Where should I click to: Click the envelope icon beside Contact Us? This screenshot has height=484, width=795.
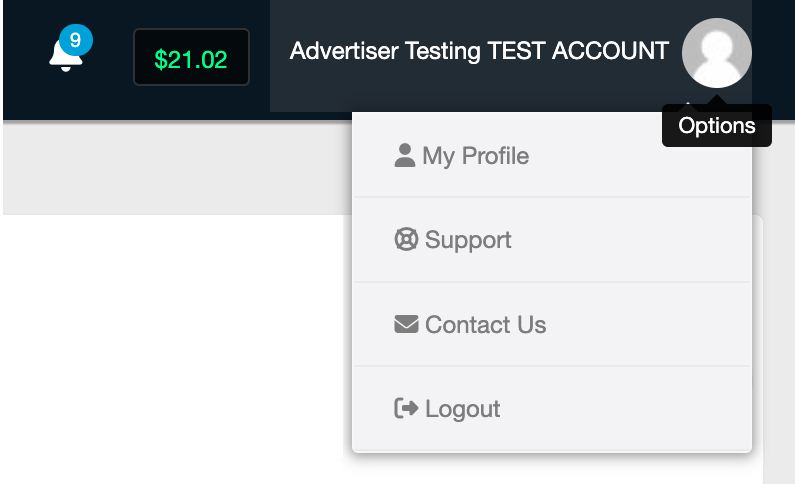click(406, 324)
